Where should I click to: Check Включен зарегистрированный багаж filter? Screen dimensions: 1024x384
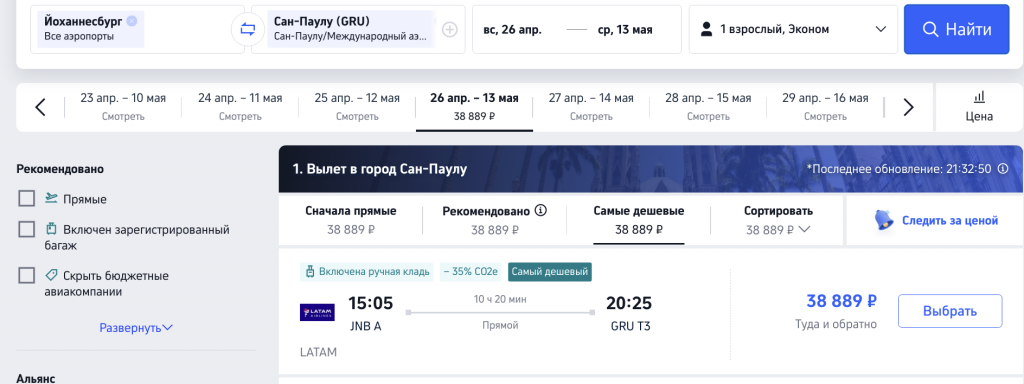click(27, 229)
